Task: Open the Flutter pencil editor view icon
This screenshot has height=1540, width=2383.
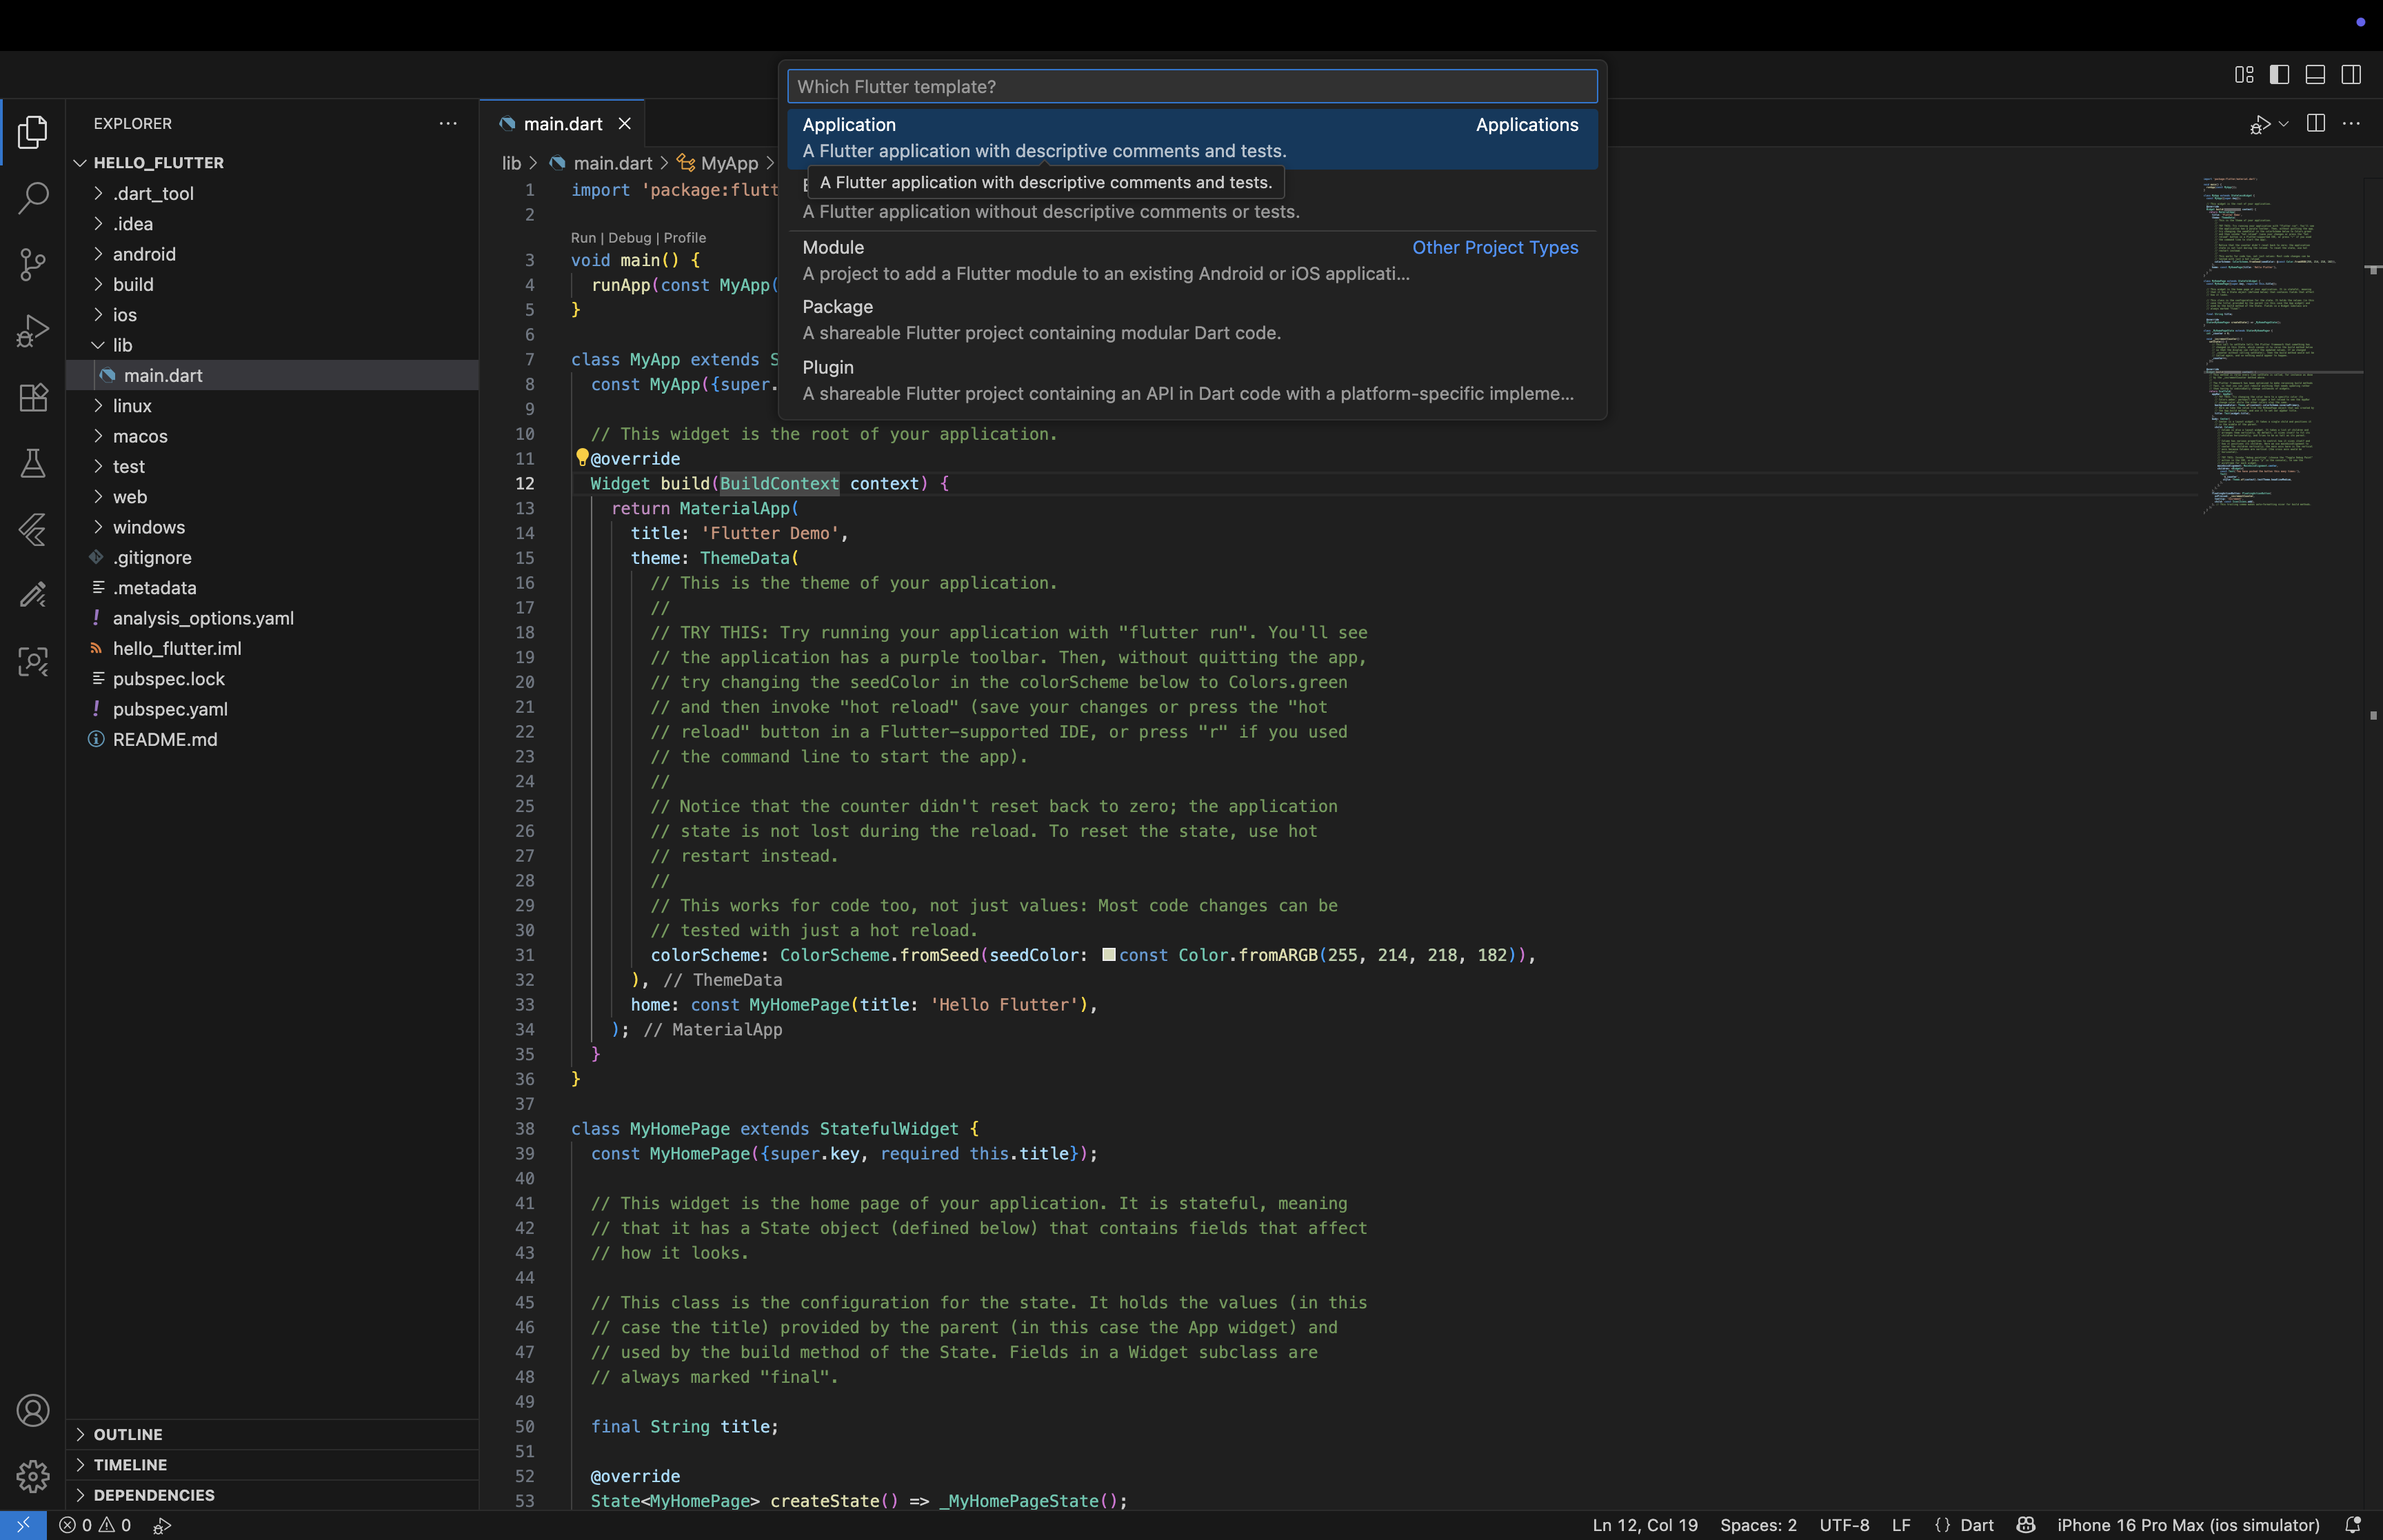Action: coord(33,595)
